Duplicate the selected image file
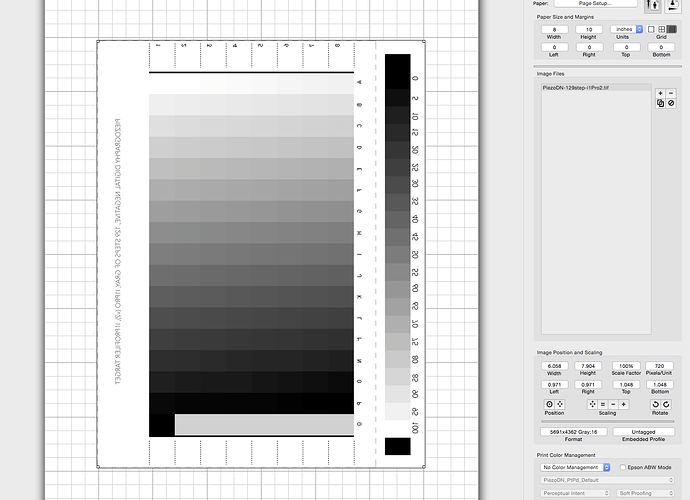The width and height of the screenshot is (690, 500). [x=660, y=103]
